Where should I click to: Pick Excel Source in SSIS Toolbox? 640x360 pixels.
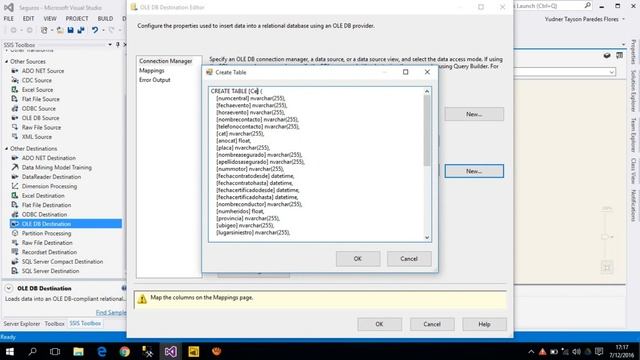pos(38,90)
